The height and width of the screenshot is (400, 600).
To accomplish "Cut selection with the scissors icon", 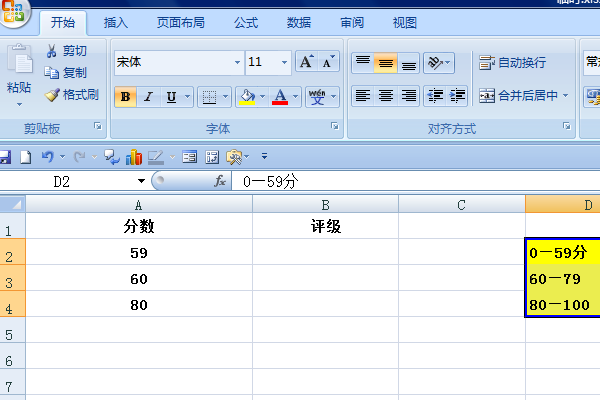I will (51, 51).
